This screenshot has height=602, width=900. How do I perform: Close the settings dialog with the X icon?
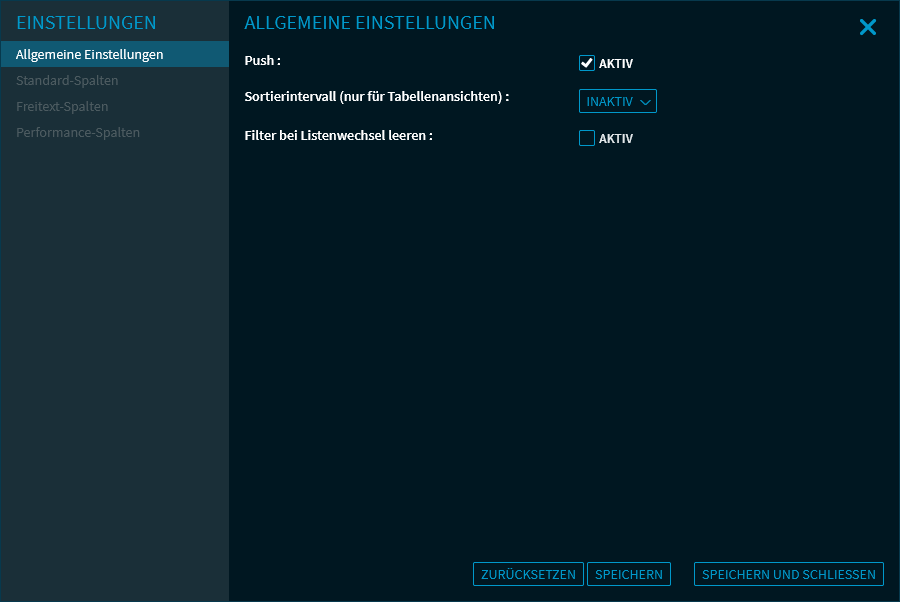tap(867, 28)
